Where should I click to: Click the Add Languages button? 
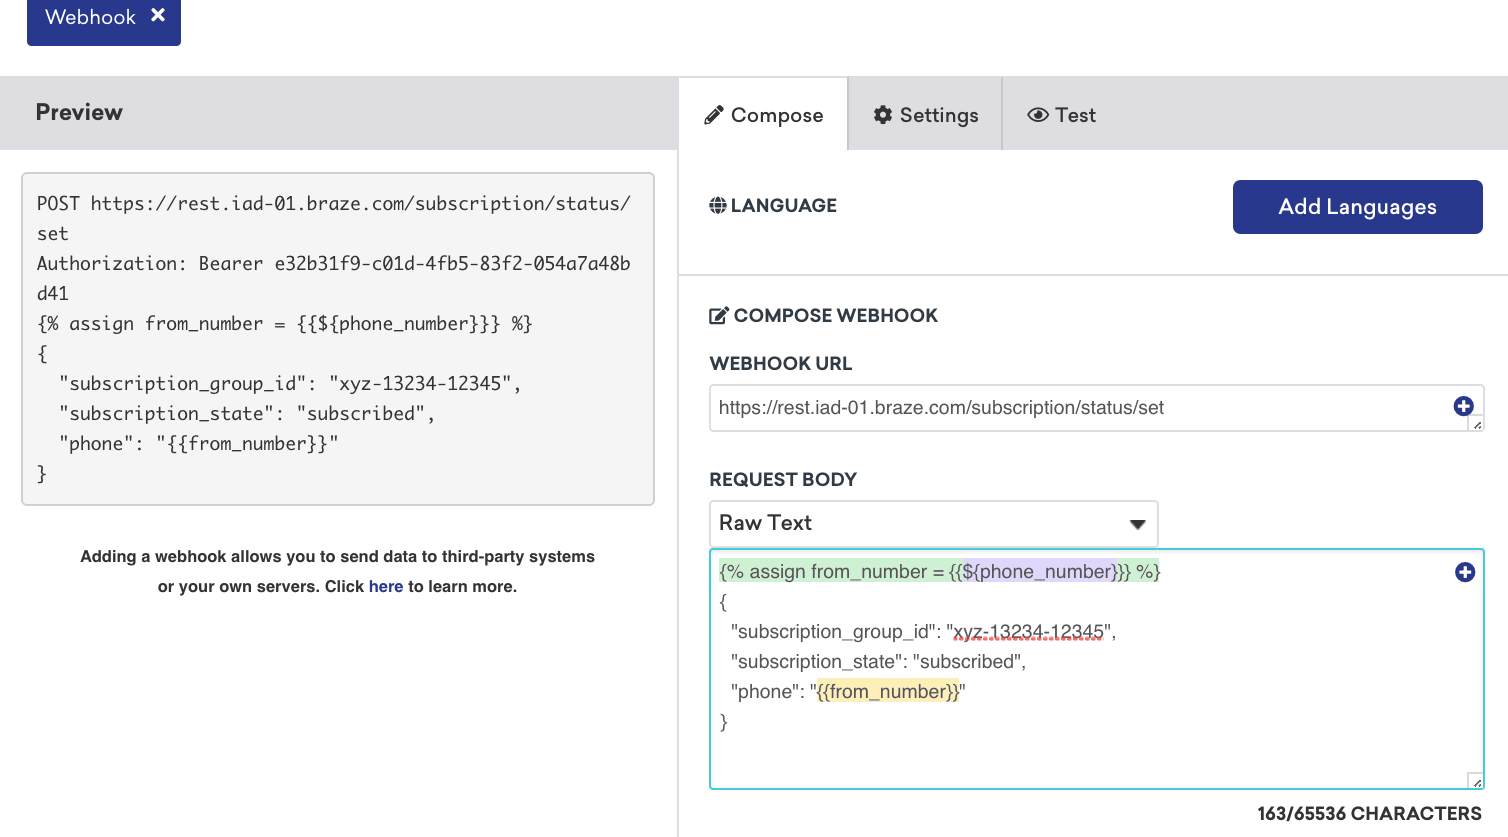[1357, 207]
